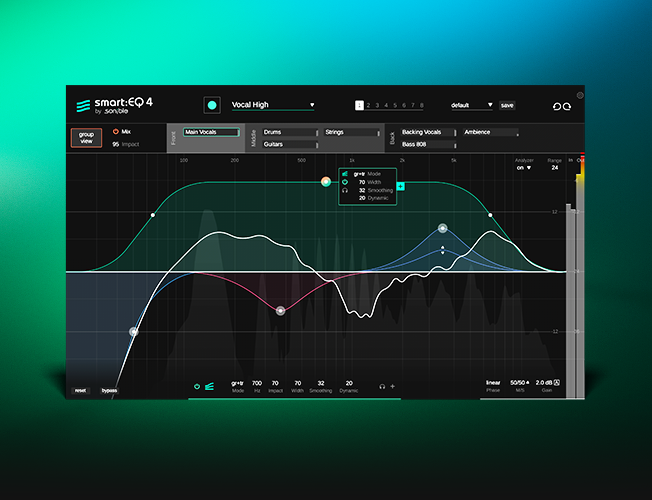Select the Ambience track
Viewport: 652px width, 500px height.
491,132
